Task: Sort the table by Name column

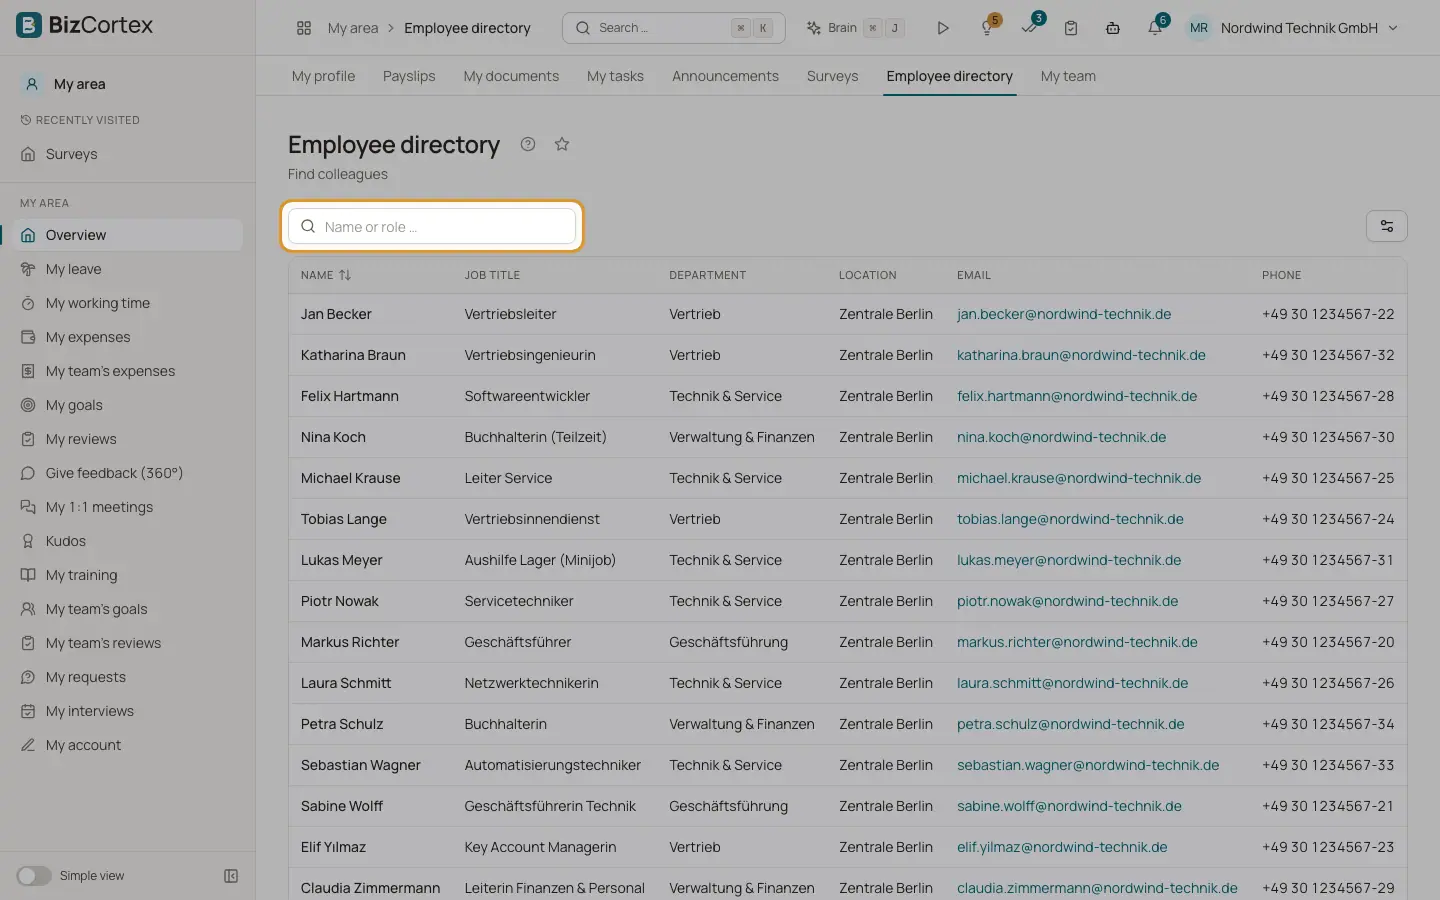Action: (x=326, y=275)
